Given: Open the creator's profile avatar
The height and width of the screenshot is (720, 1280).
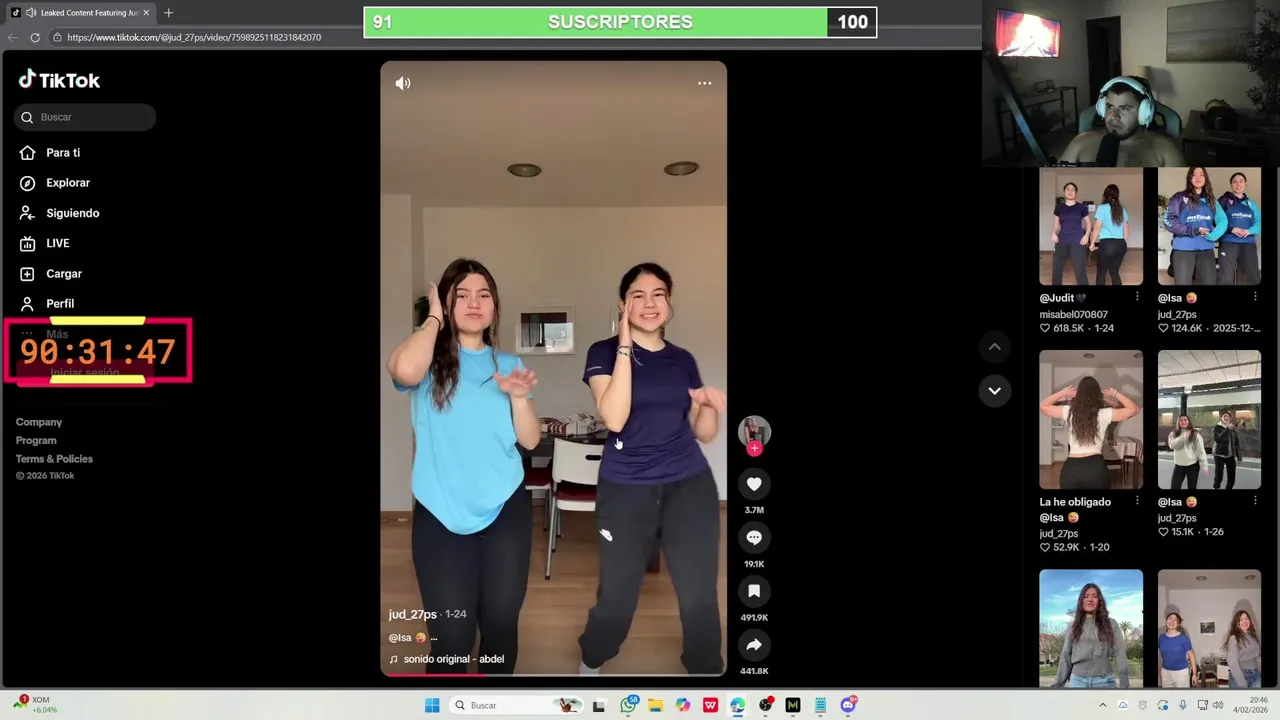Looking at the screenshot, I should tap(754, 430).
